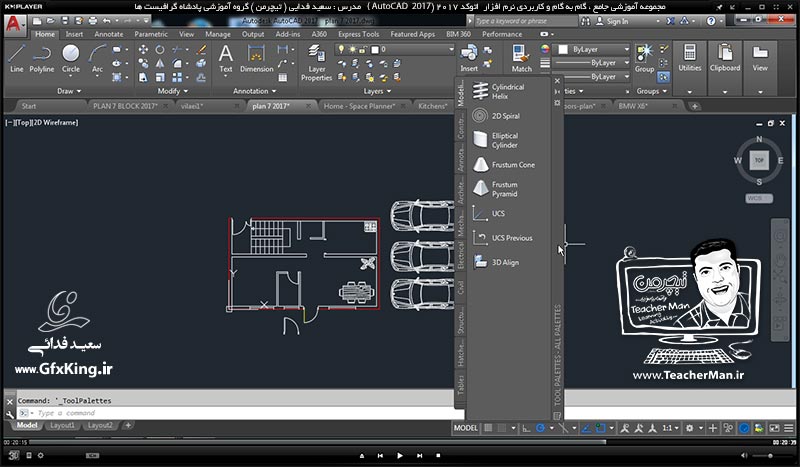Select the Line tool

click(x=16, y=58)
